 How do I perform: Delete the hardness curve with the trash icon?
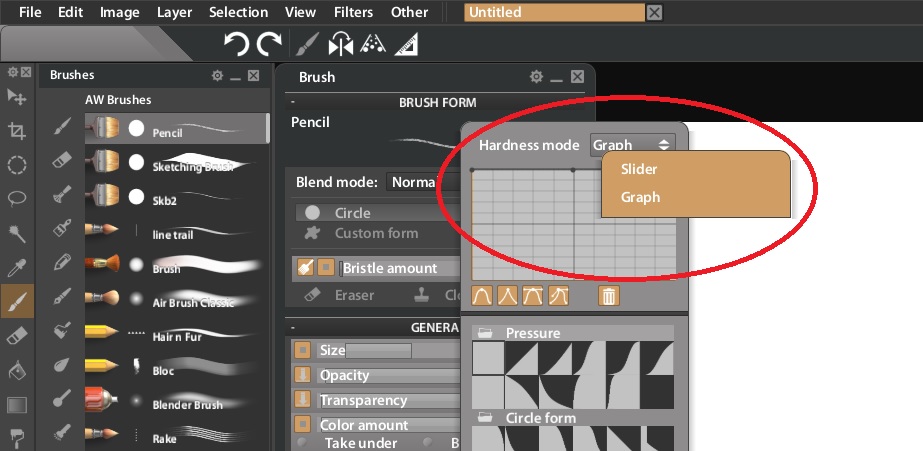coord(609,296)
